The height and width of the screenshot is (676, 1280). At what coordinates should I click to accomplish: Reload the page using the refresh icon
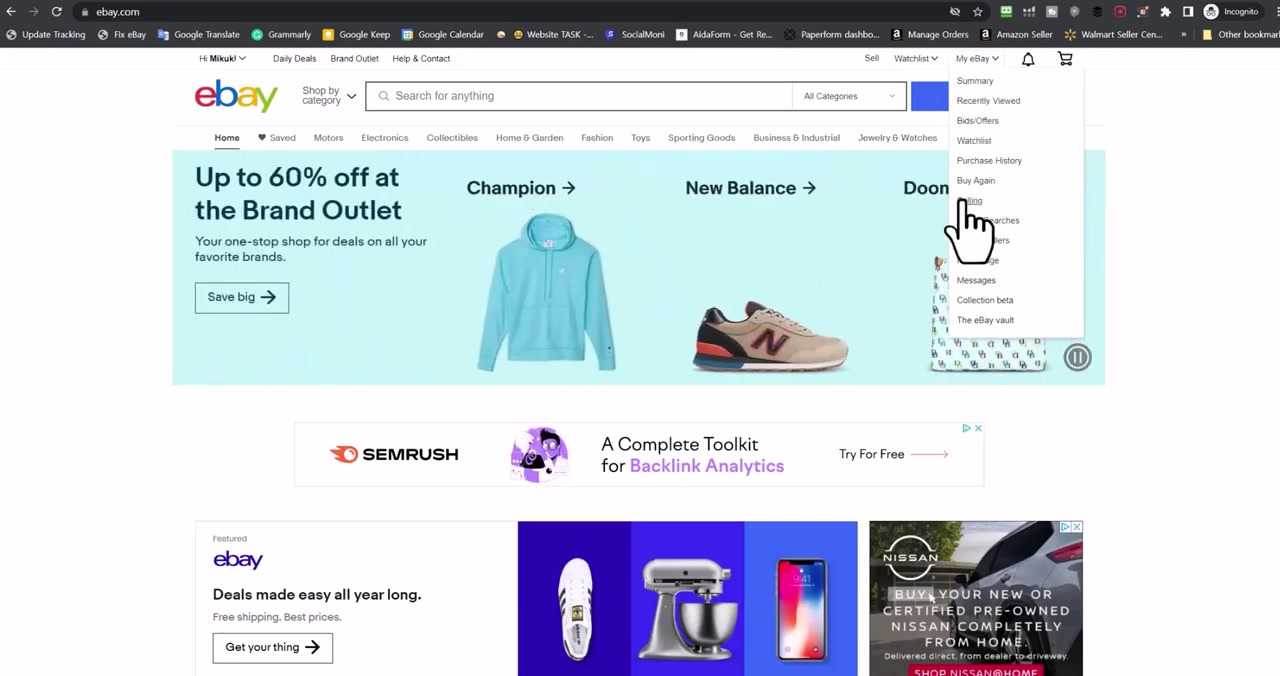click(x=56, y=12)
